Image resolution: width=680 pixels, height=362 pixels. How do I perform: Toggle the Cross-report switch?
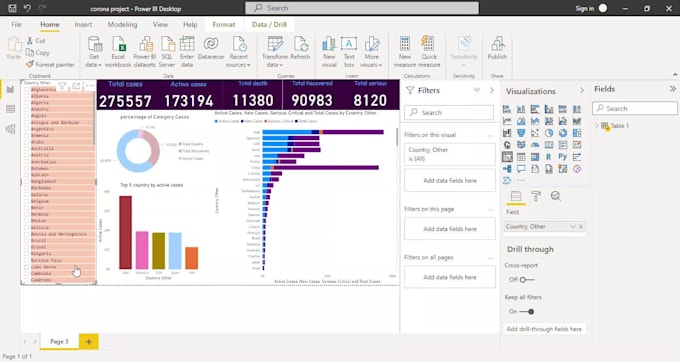[526, 280]
